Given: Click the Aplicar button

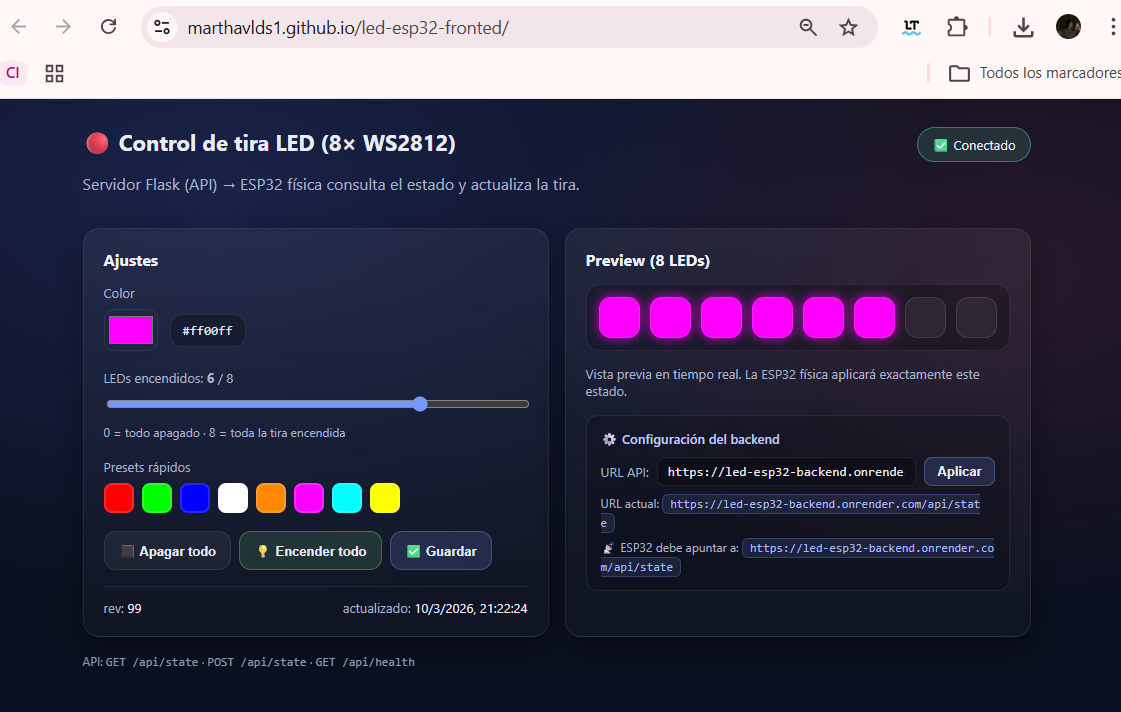Looking at the screenshot, I should [959, 472].
